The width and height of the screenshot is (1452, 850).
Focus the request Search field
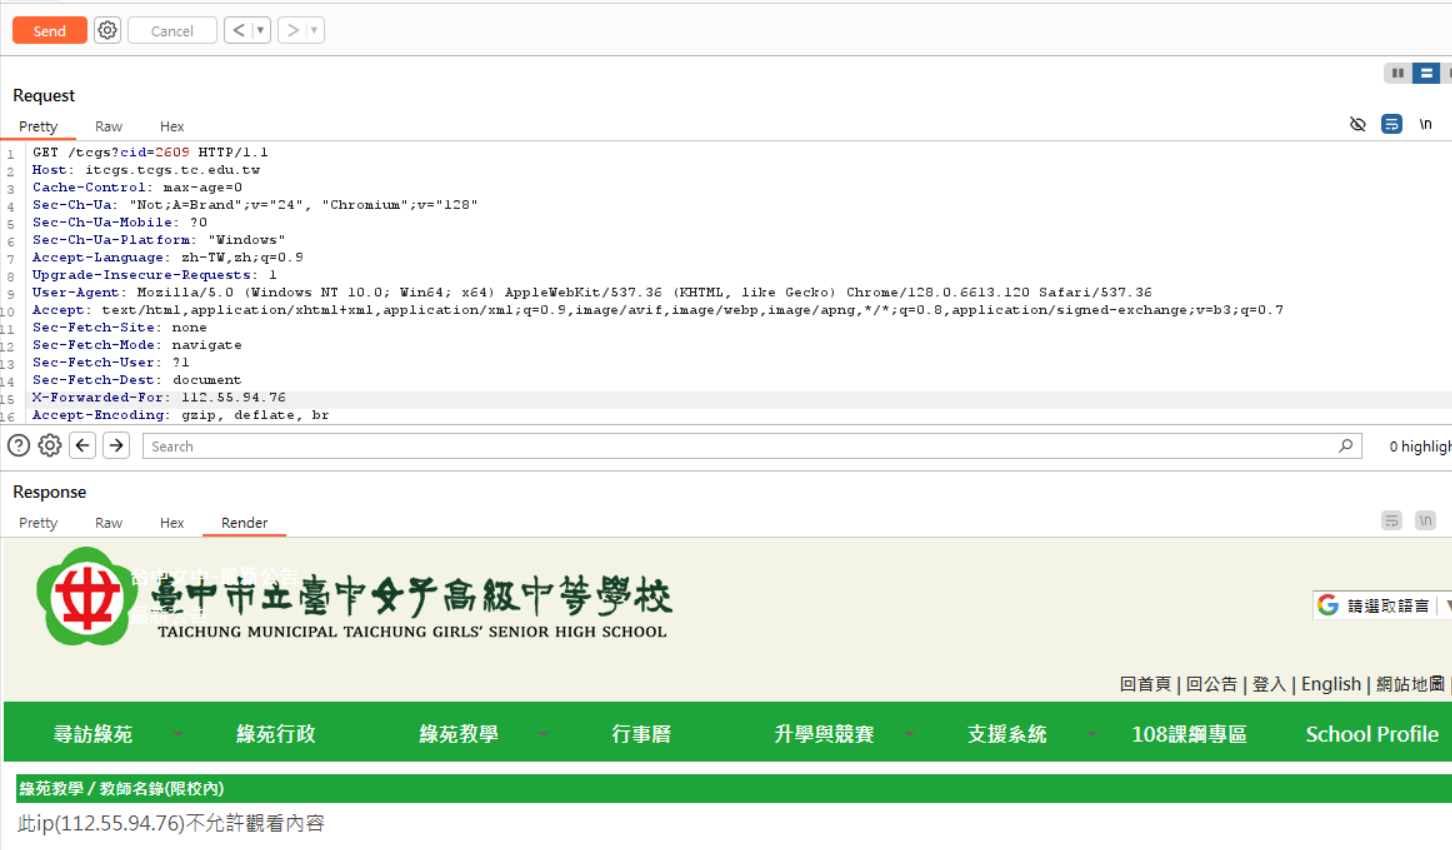click(x=752, y=446)
